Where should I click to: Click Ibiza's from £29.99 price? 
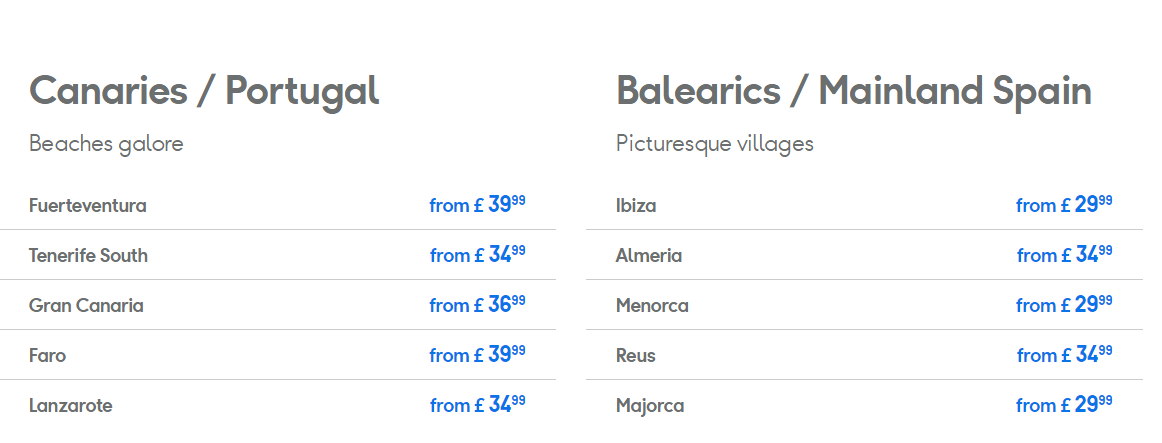pyautogui.click(x=1064, y=205)
